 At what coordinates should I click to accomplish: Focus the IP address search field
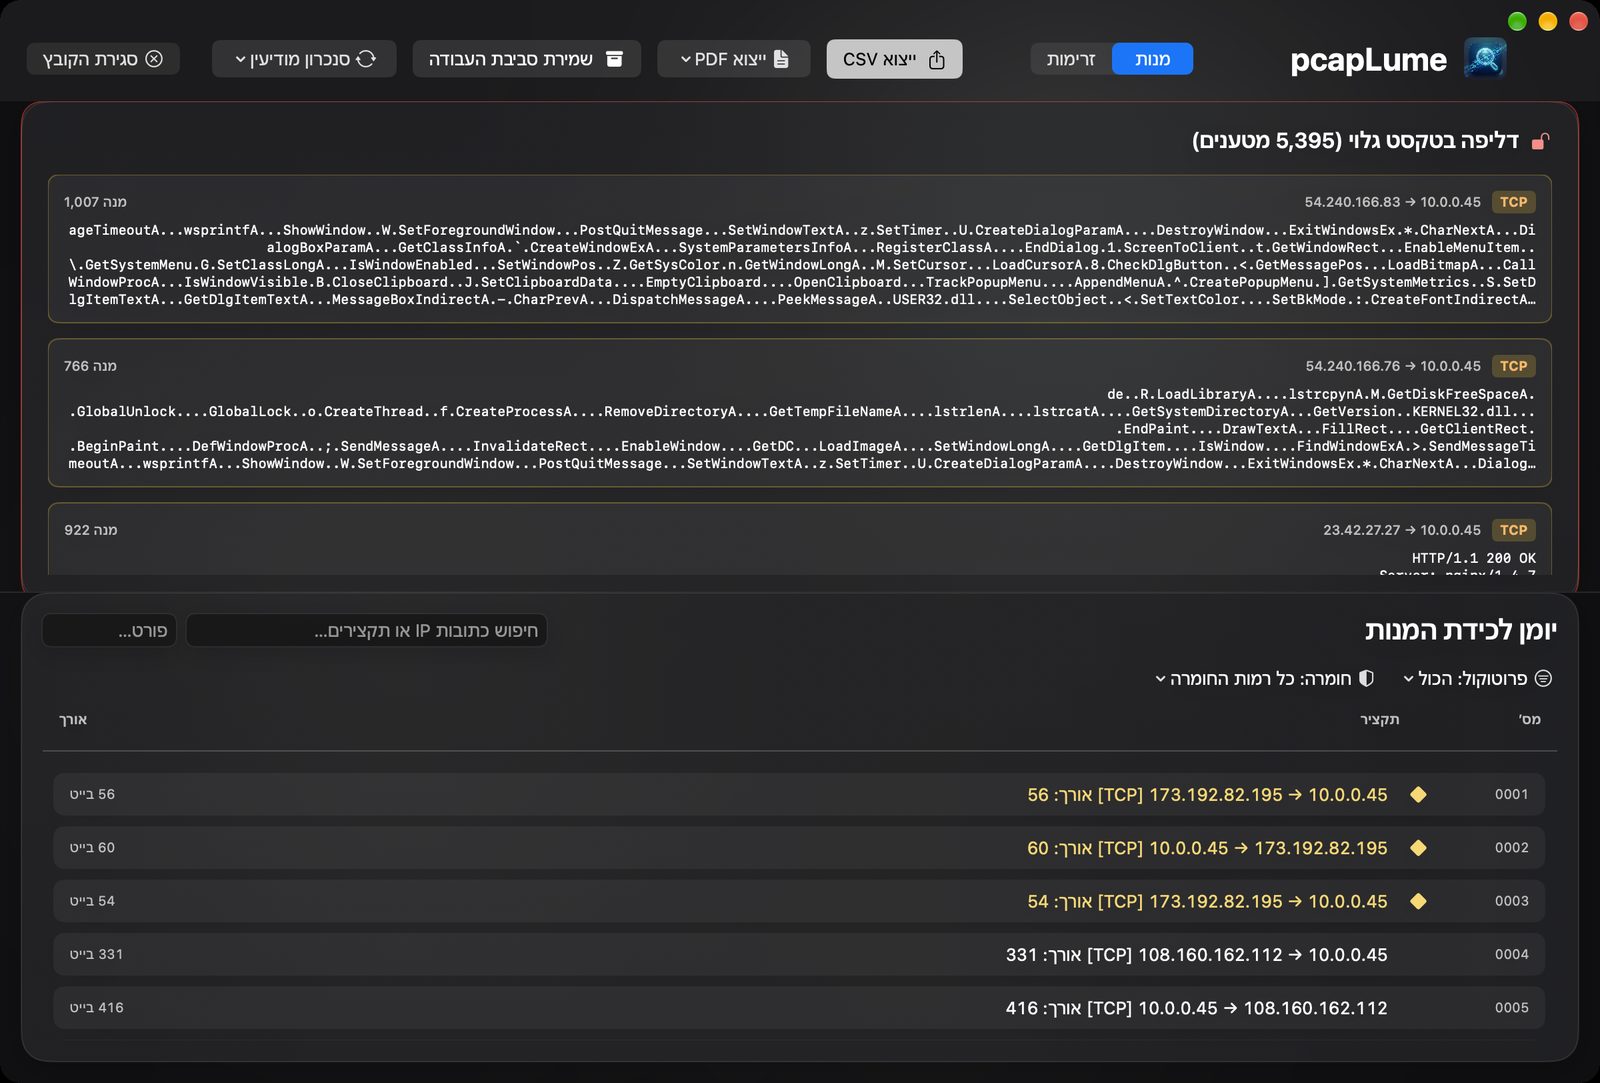point(366,630)
